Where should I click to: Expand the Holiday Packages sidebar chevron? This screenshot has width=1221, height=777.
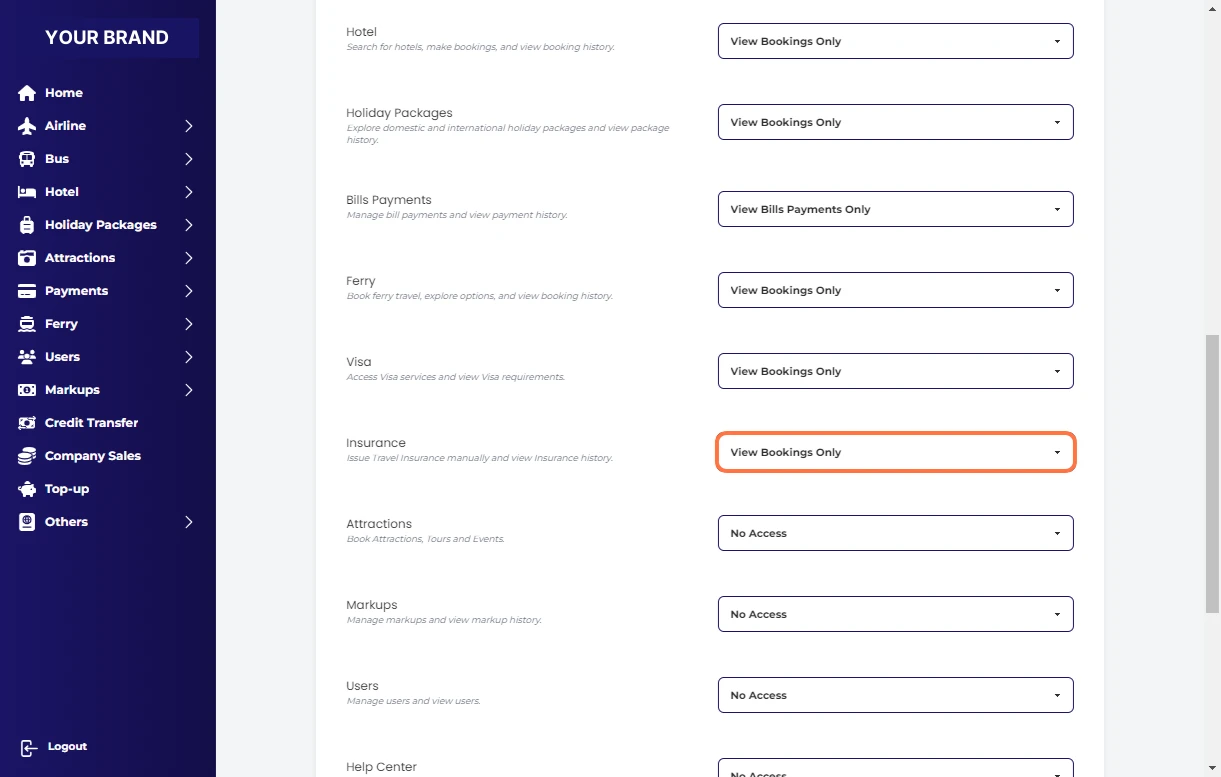pyautogui.click(x=188, y=225)
